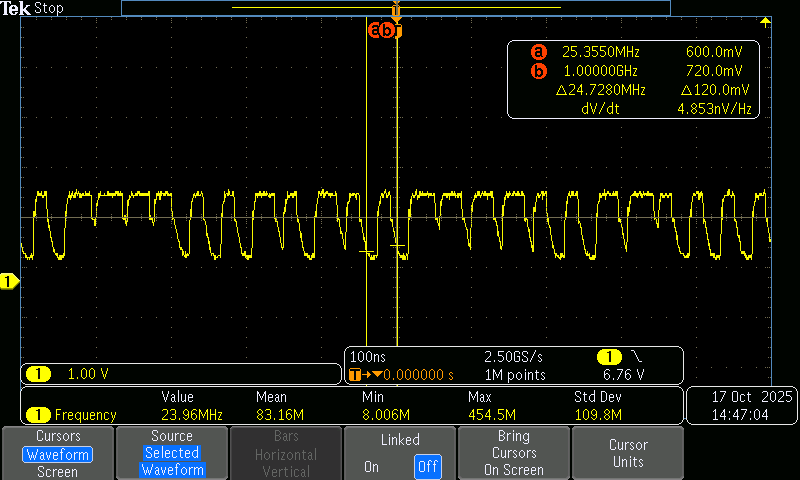Click the Frequency measurement channel 1 badge
The height and width of the screenshot is (480, 800).
tap(38, 415)
